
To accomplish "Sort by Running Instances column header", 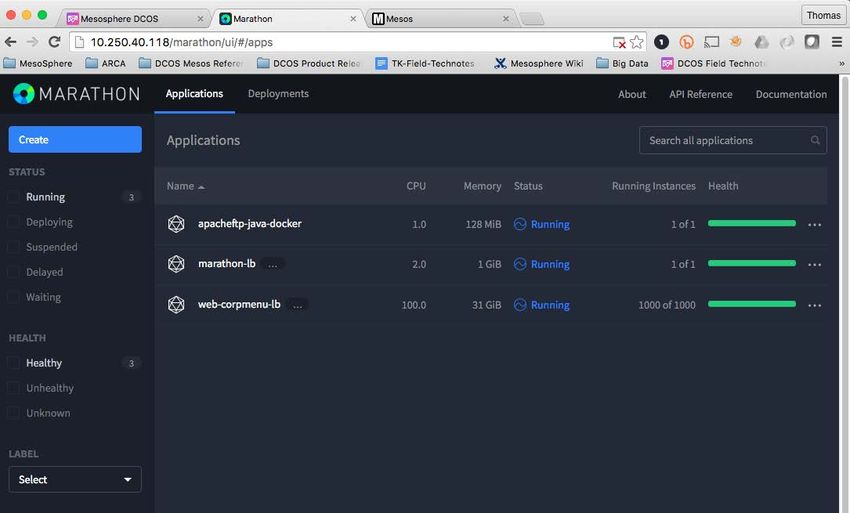I will (x=653, y=186).
